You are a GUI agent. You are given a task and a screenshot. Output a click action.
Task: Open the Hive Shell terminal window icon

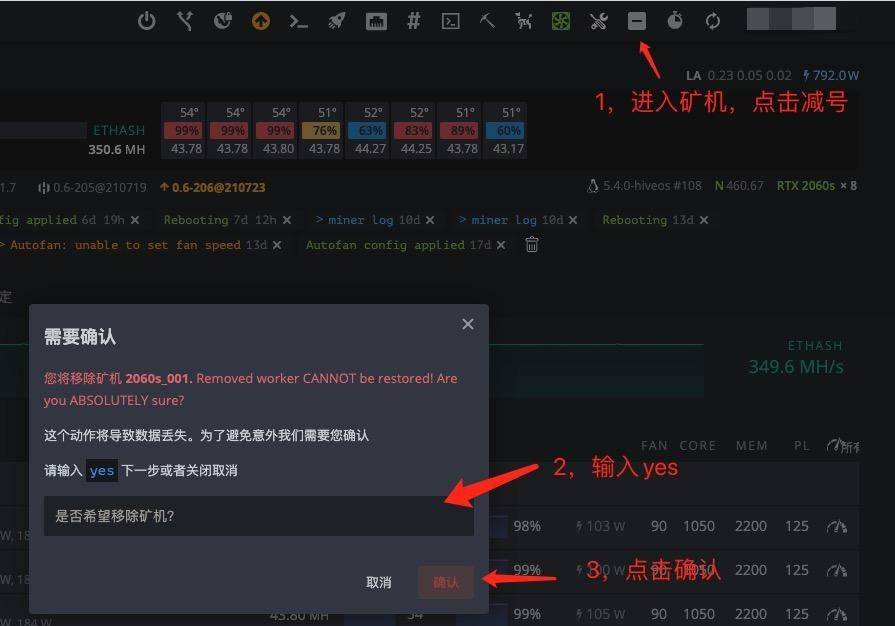(x=451, y=21)
